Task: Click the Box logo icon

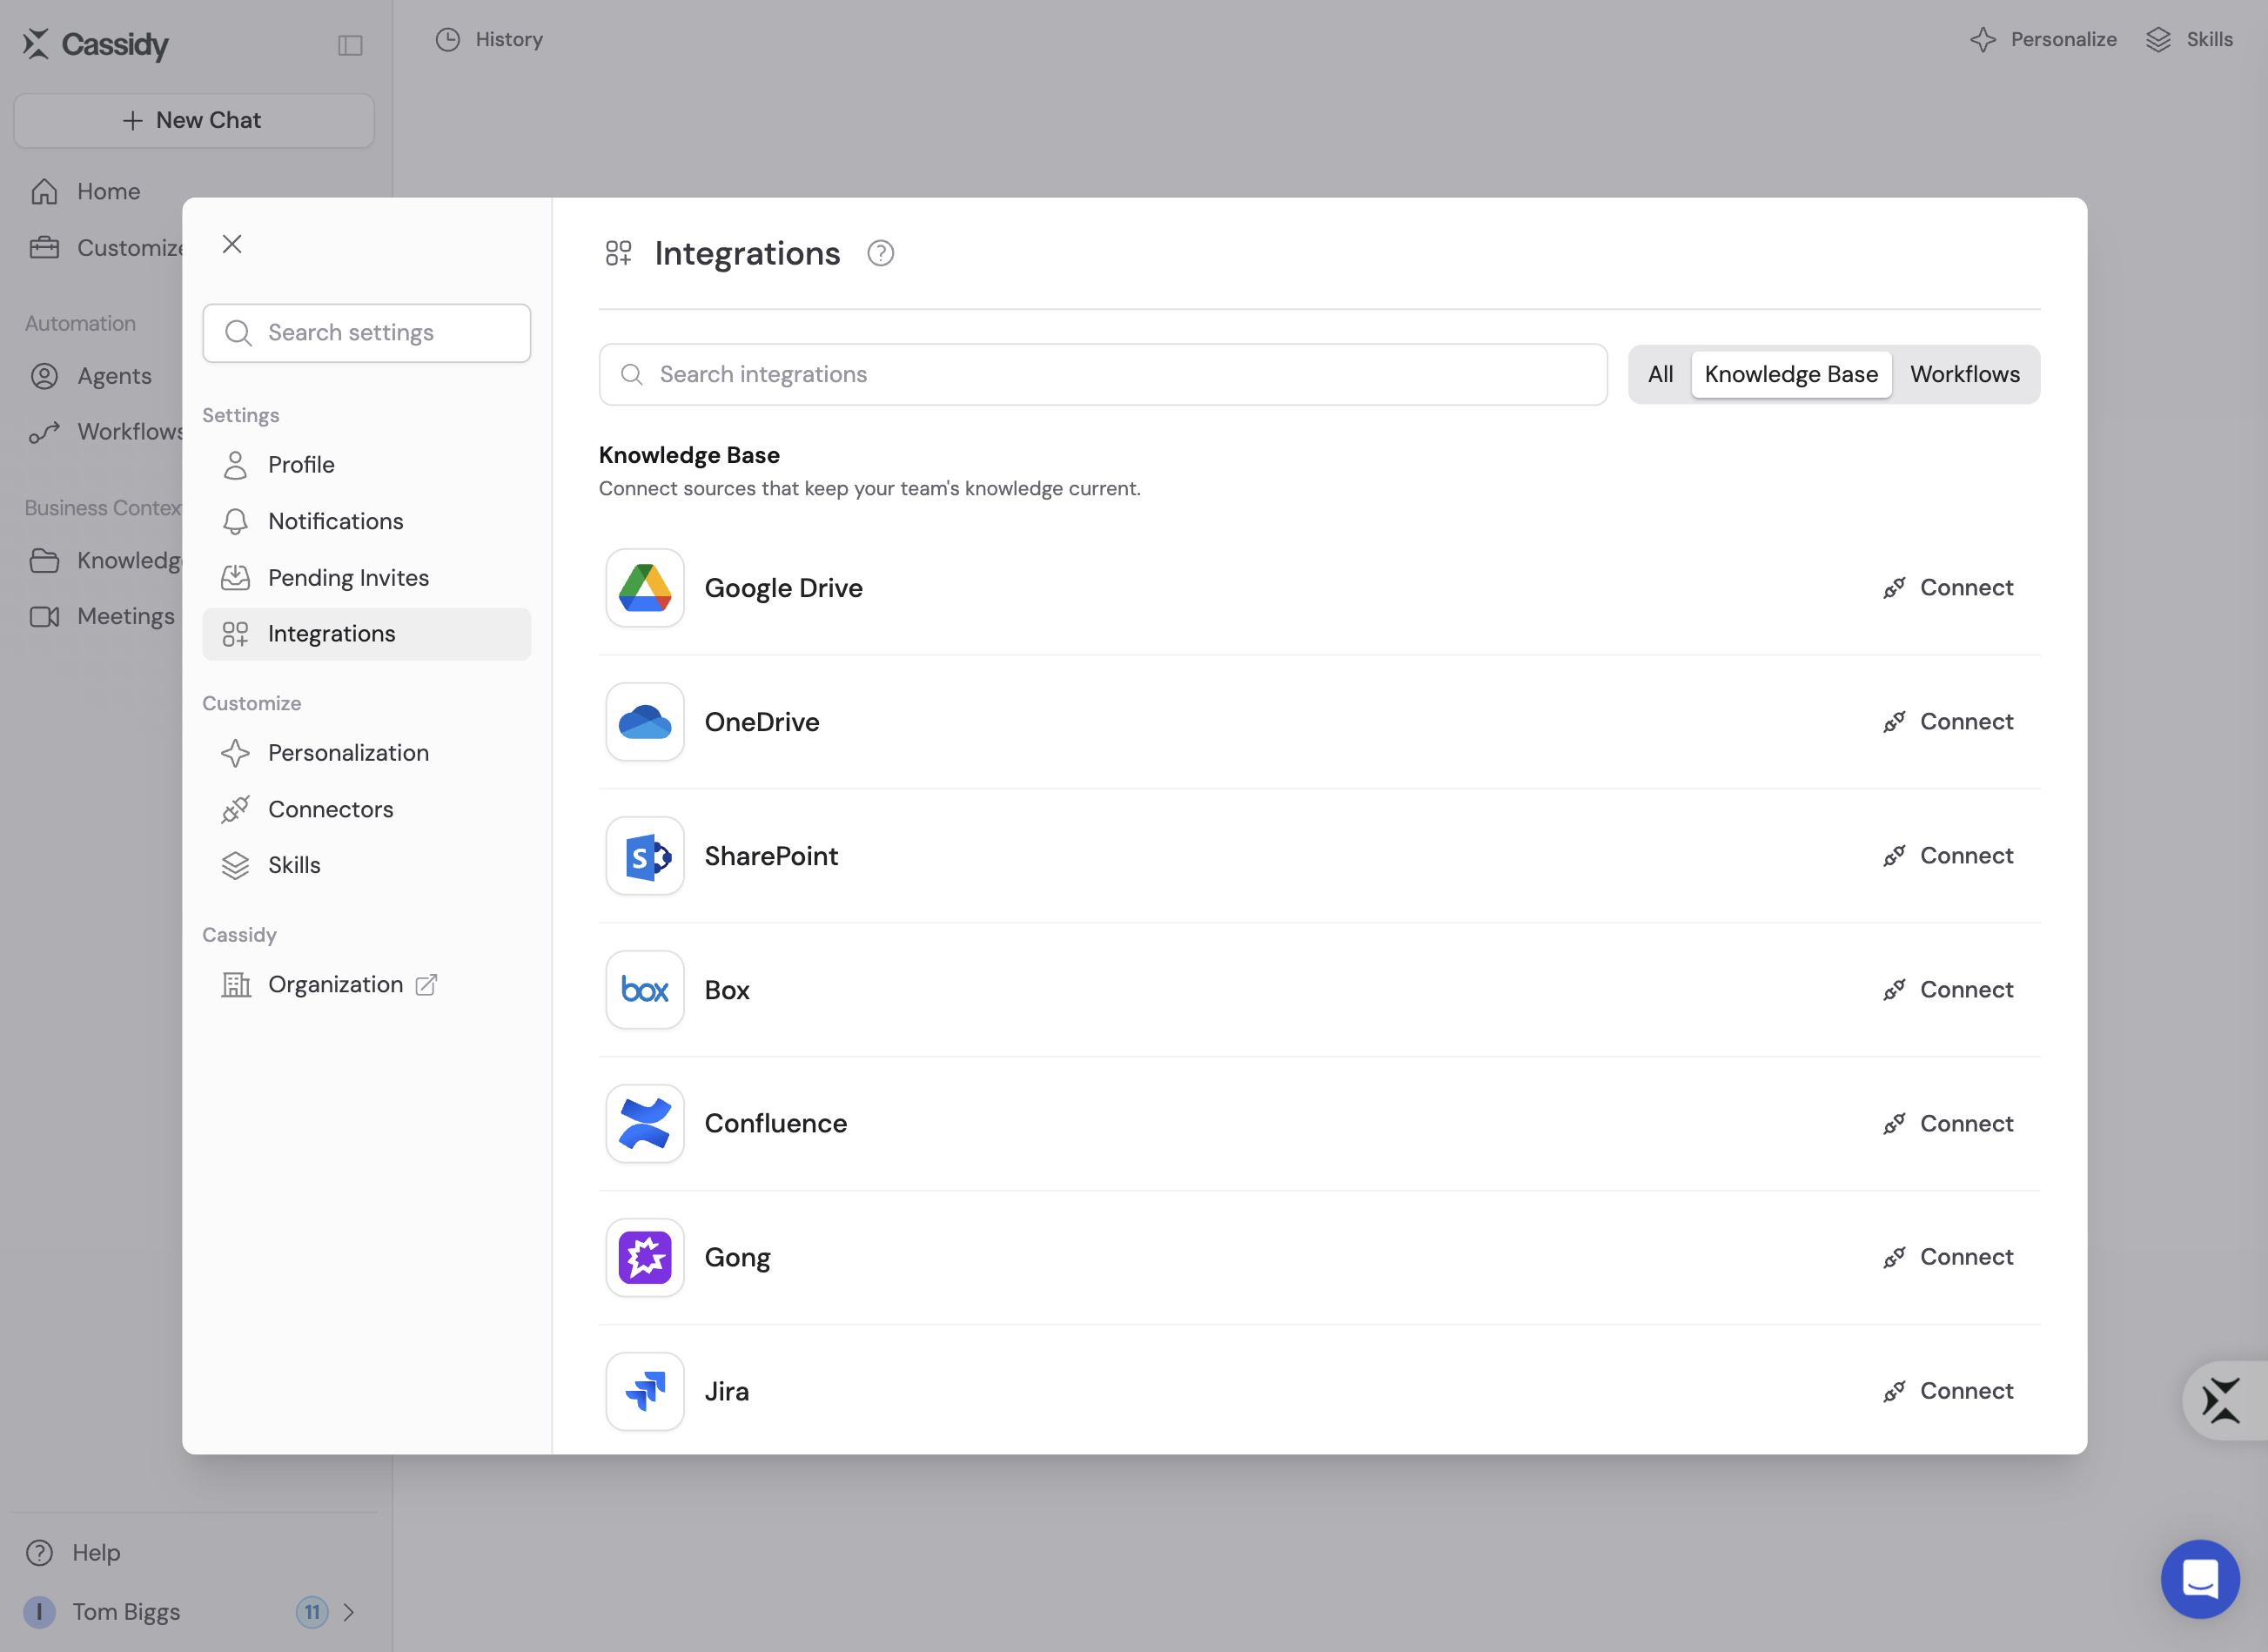Action: pyautogui.click(x=645, y=990)
